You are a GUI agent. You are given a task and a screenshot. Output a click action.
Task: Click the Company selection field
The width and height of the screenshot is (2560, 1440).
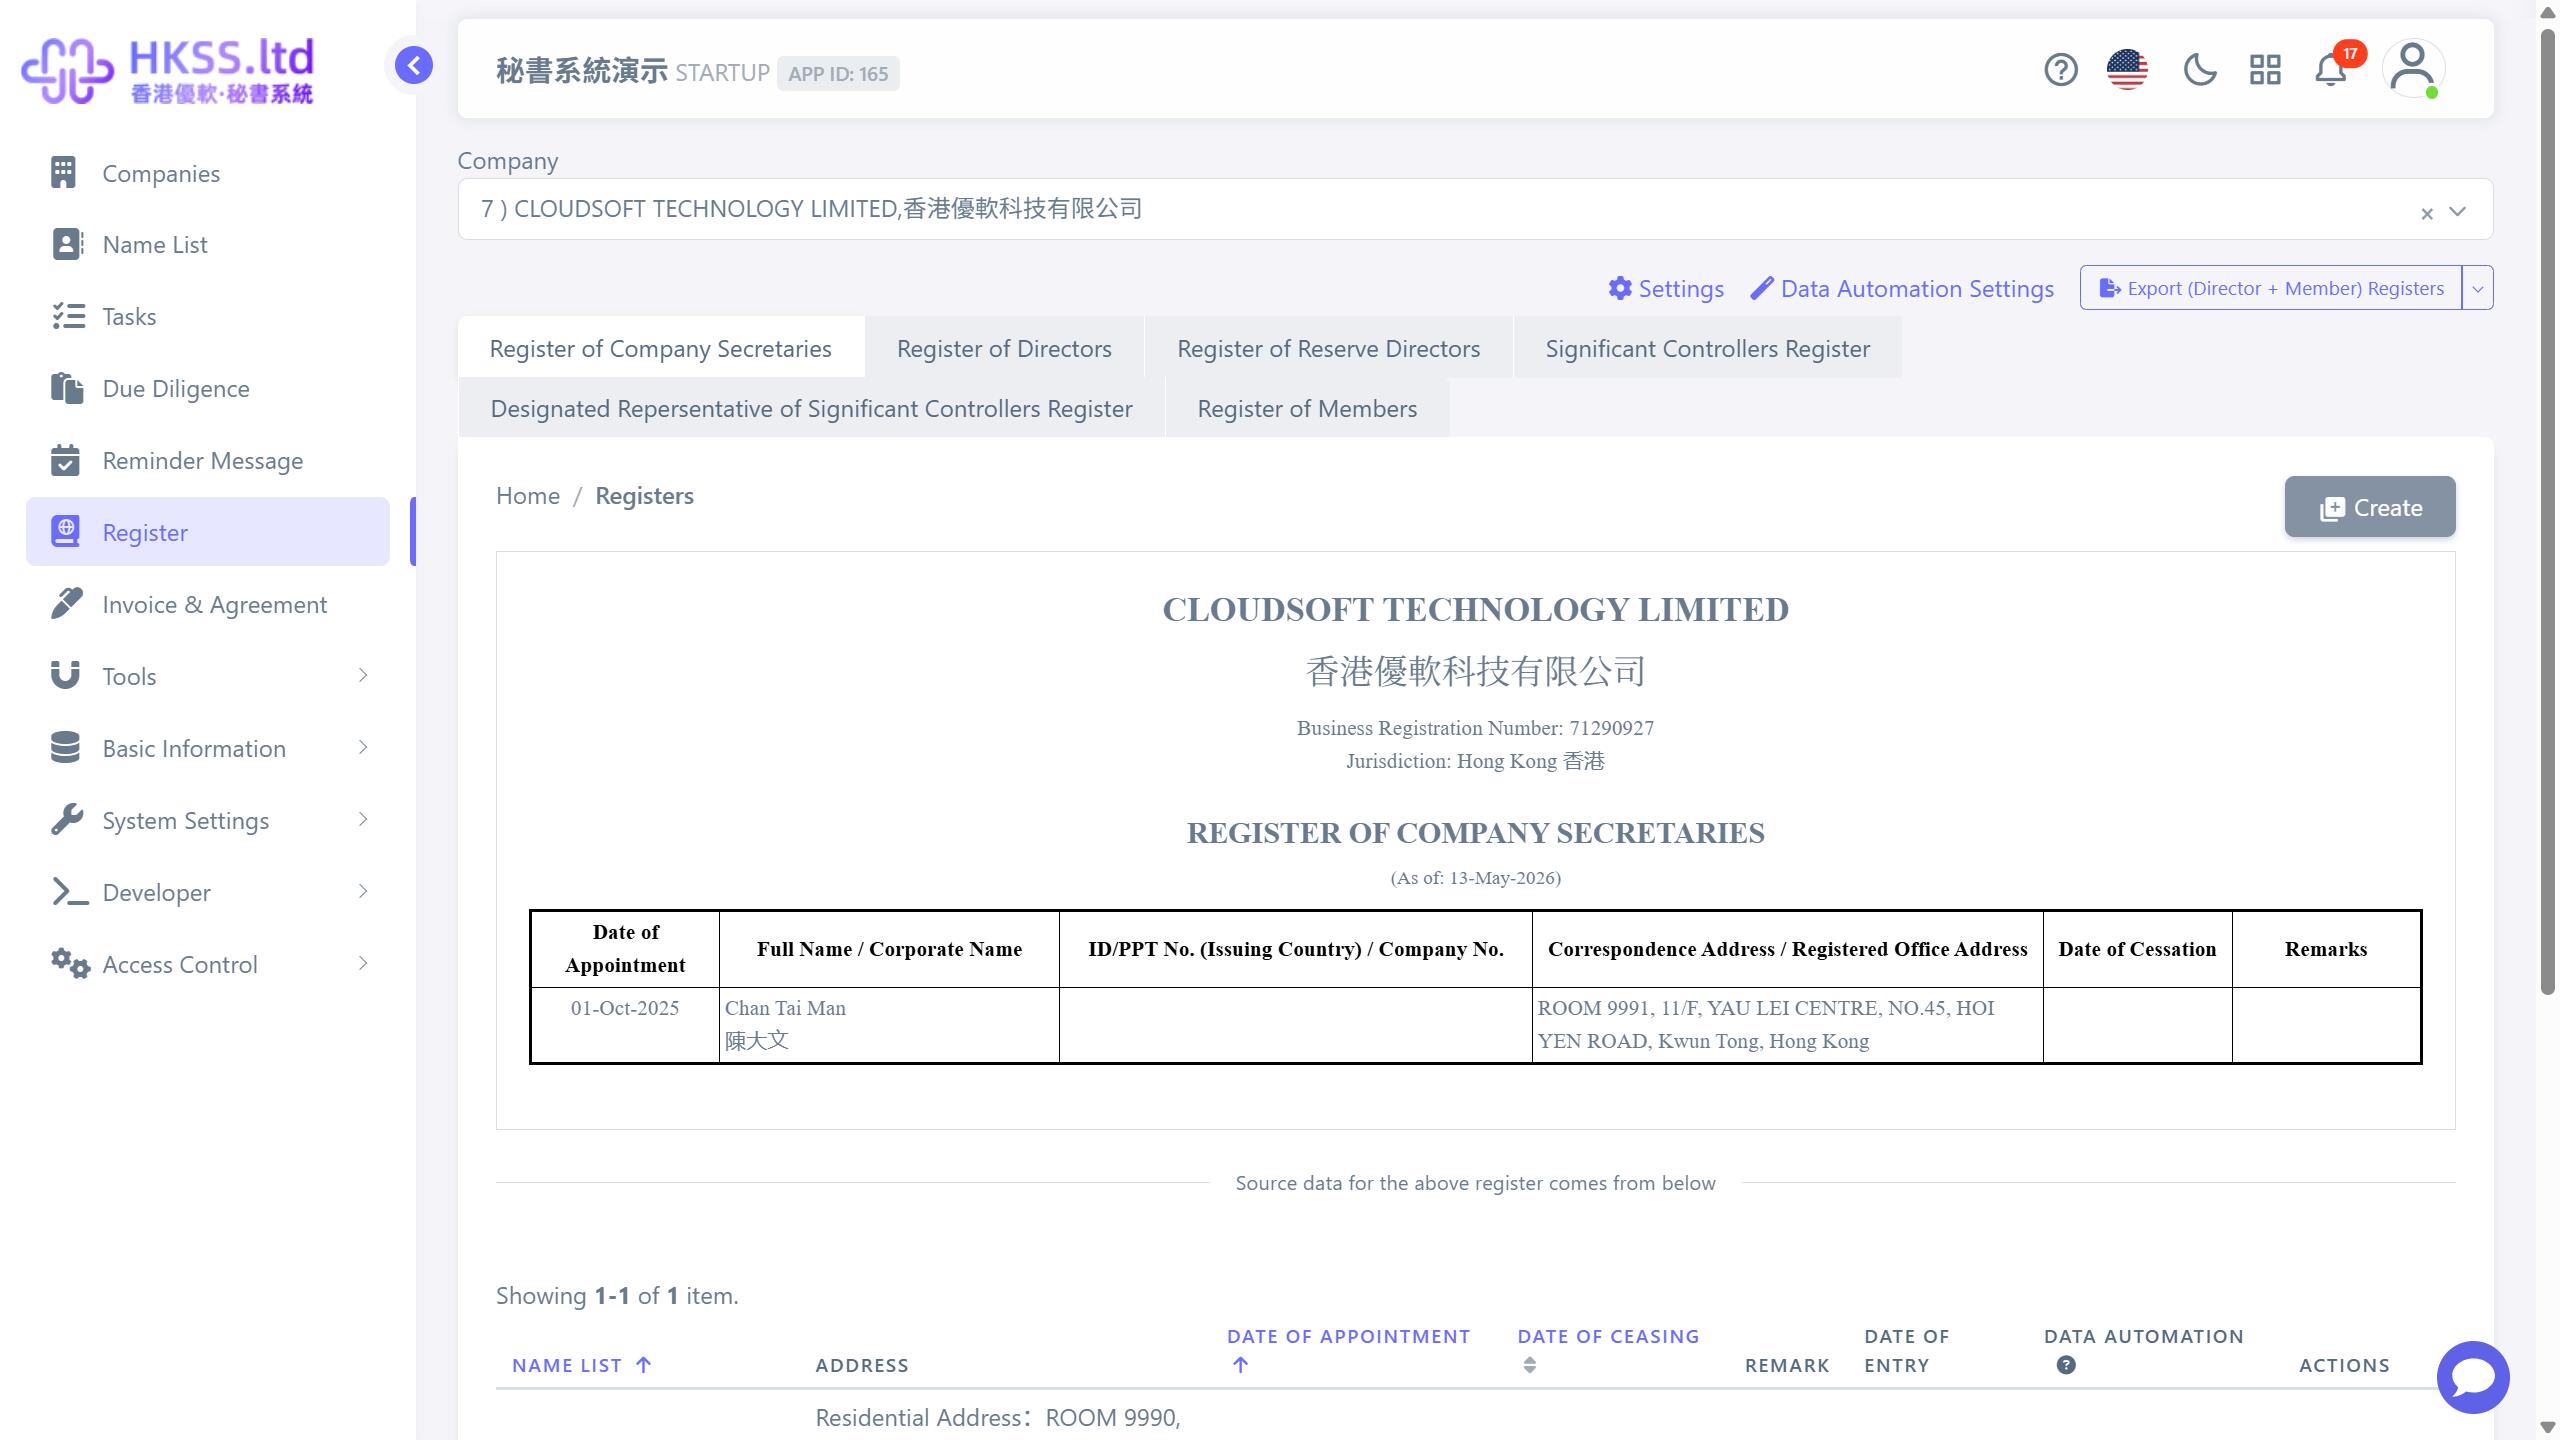[x=1475, y=209]
